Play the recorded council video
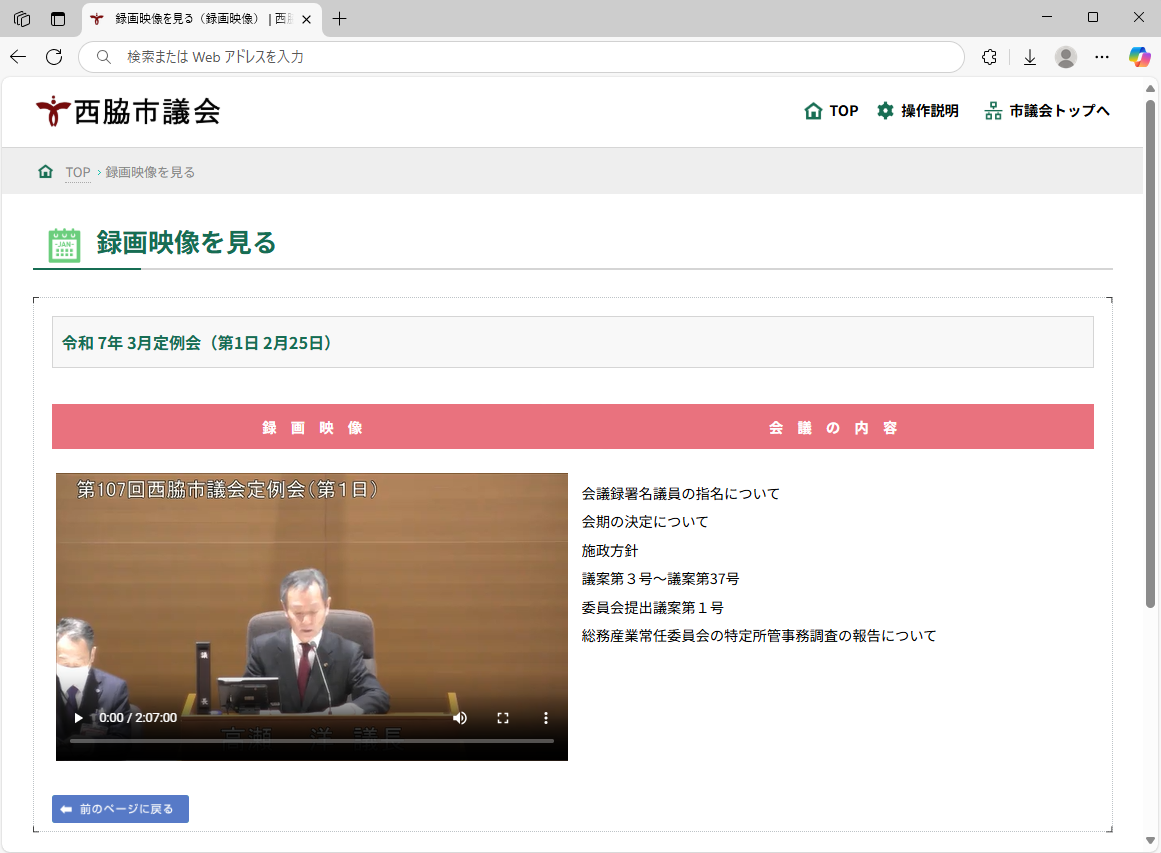Image resolution: width=1161 pixels, height=853 pixels. 78,717
